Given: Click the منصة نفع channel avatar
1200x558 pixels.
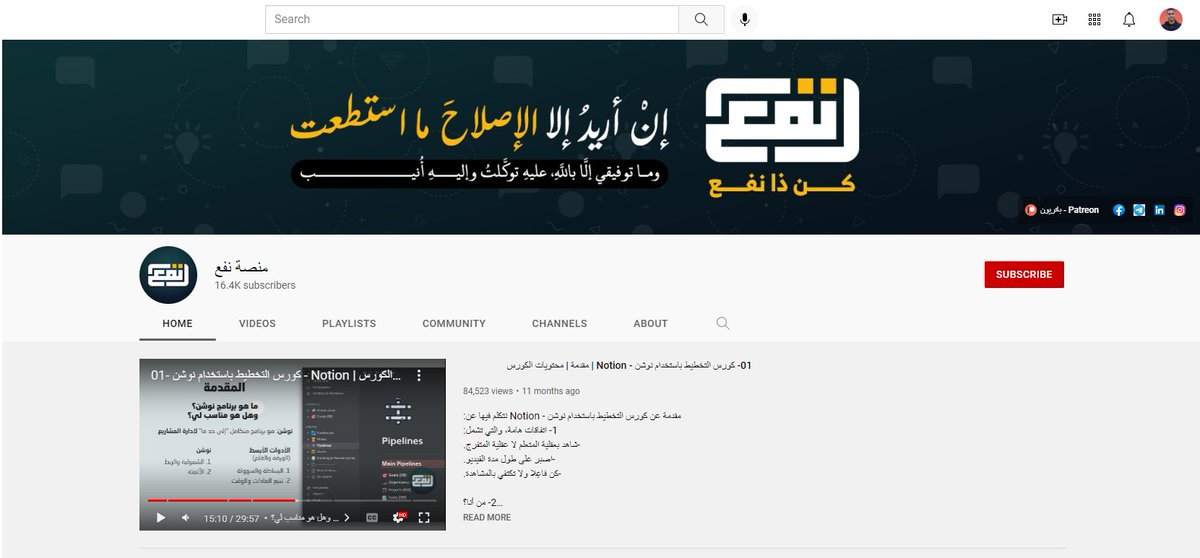Looking at the screenshot, I should click(168, 275).
